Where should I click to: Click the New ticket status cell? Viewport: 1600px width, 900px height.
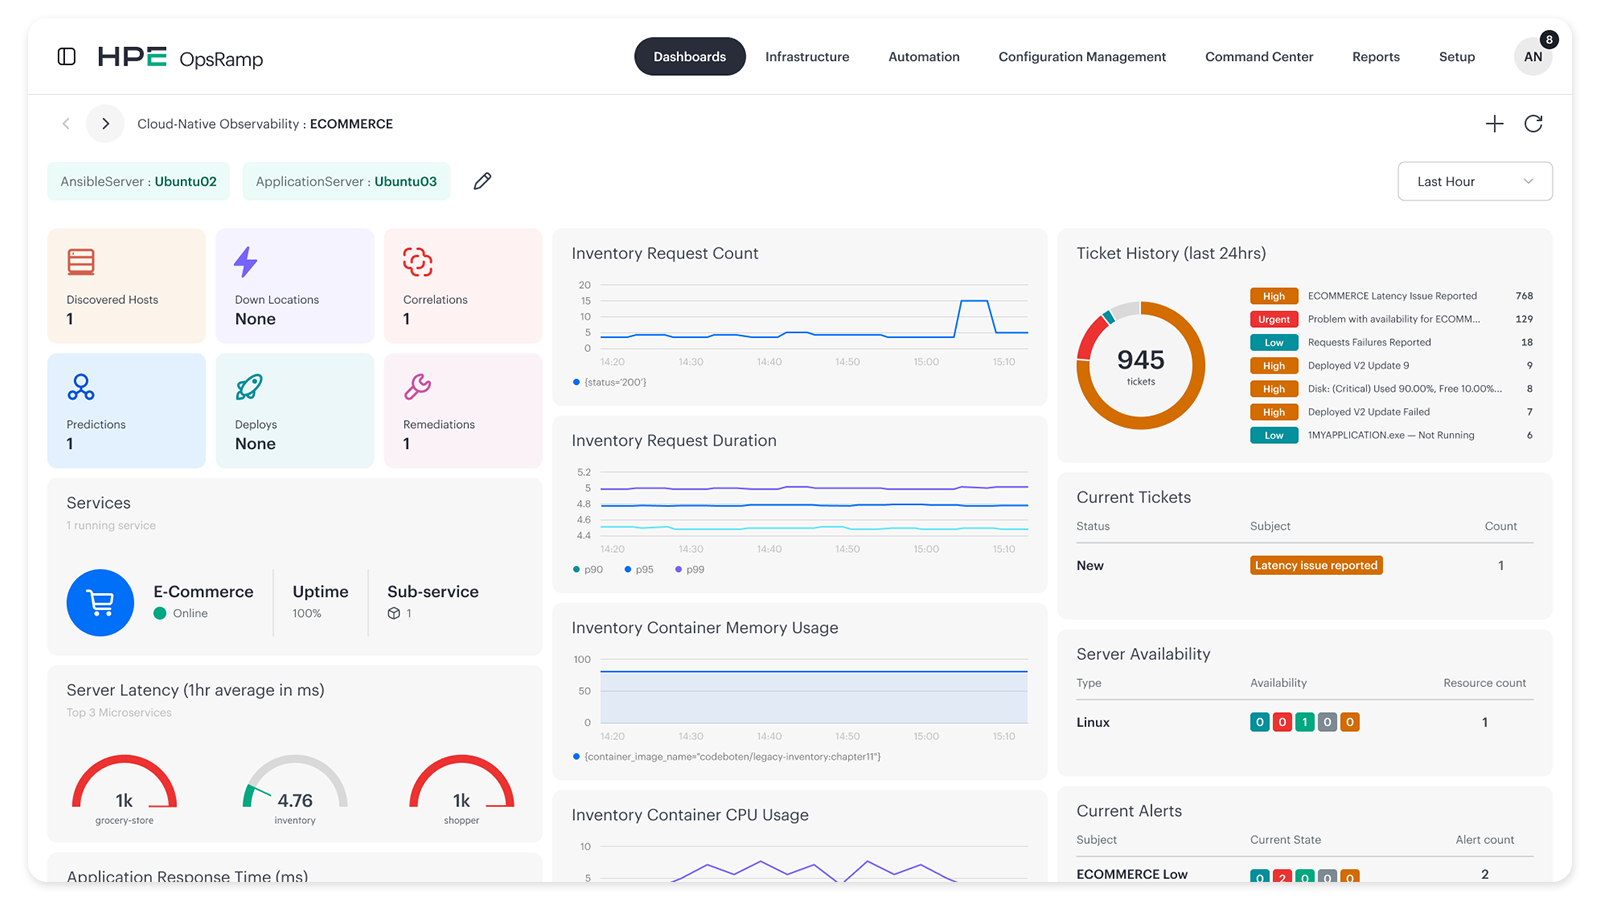(x=1090, y=566)
